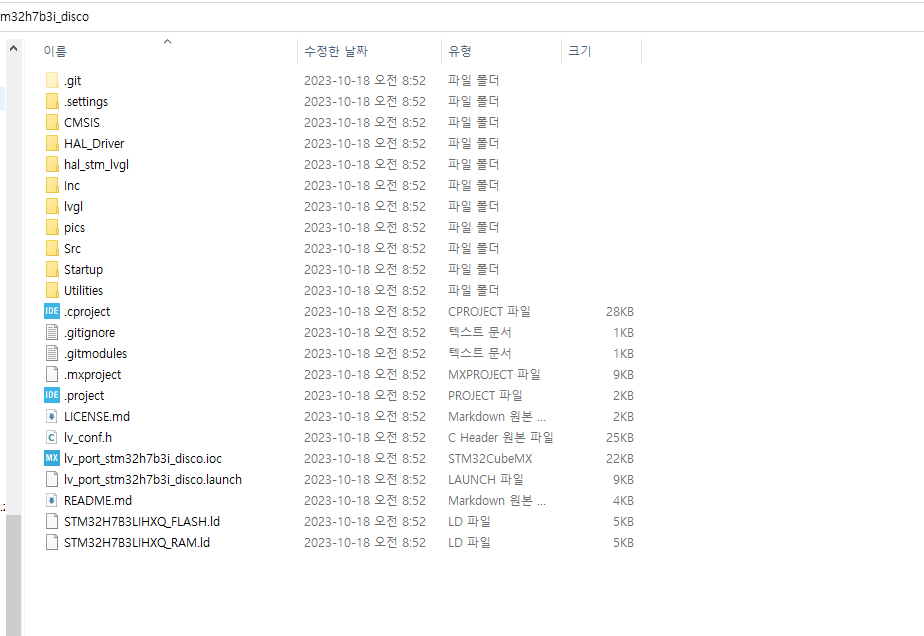Click the markdown icon of README.md
This screenshot has width=924, height=636.
[52, 500]
